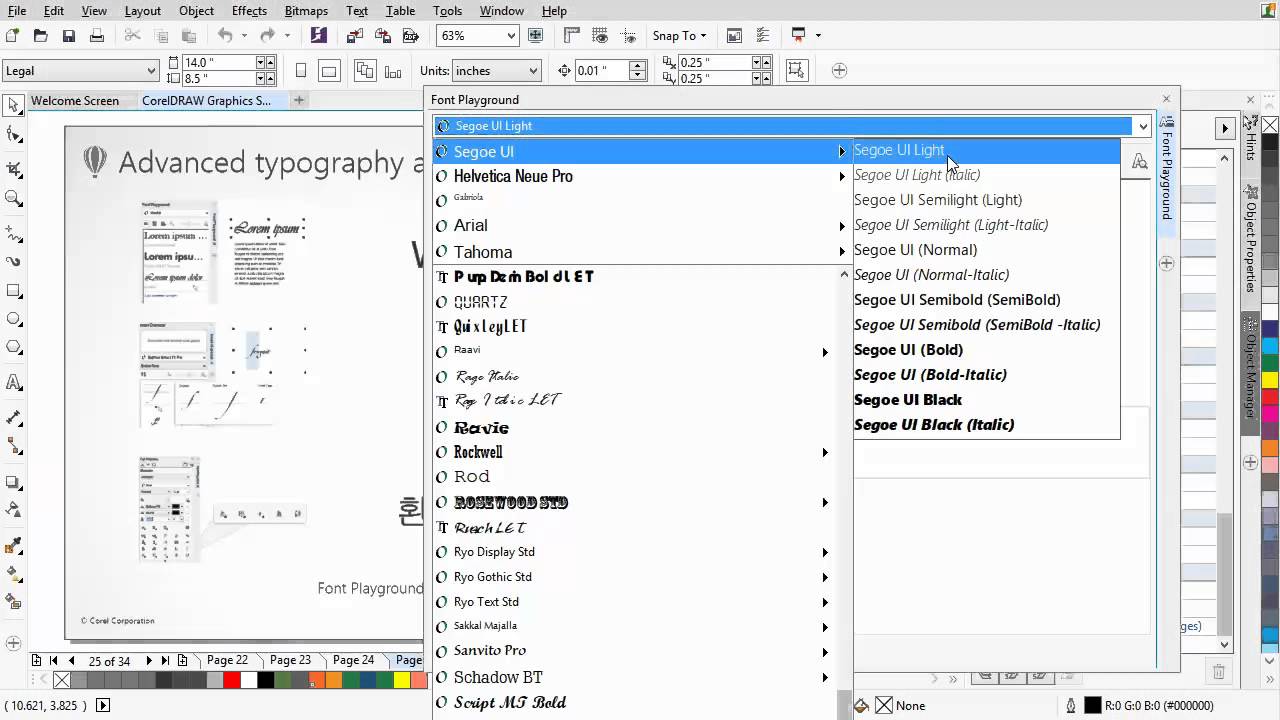Open the Legal page size dropdown
The width and height of the screenshot is (1280, 720).
pos(152,71)
